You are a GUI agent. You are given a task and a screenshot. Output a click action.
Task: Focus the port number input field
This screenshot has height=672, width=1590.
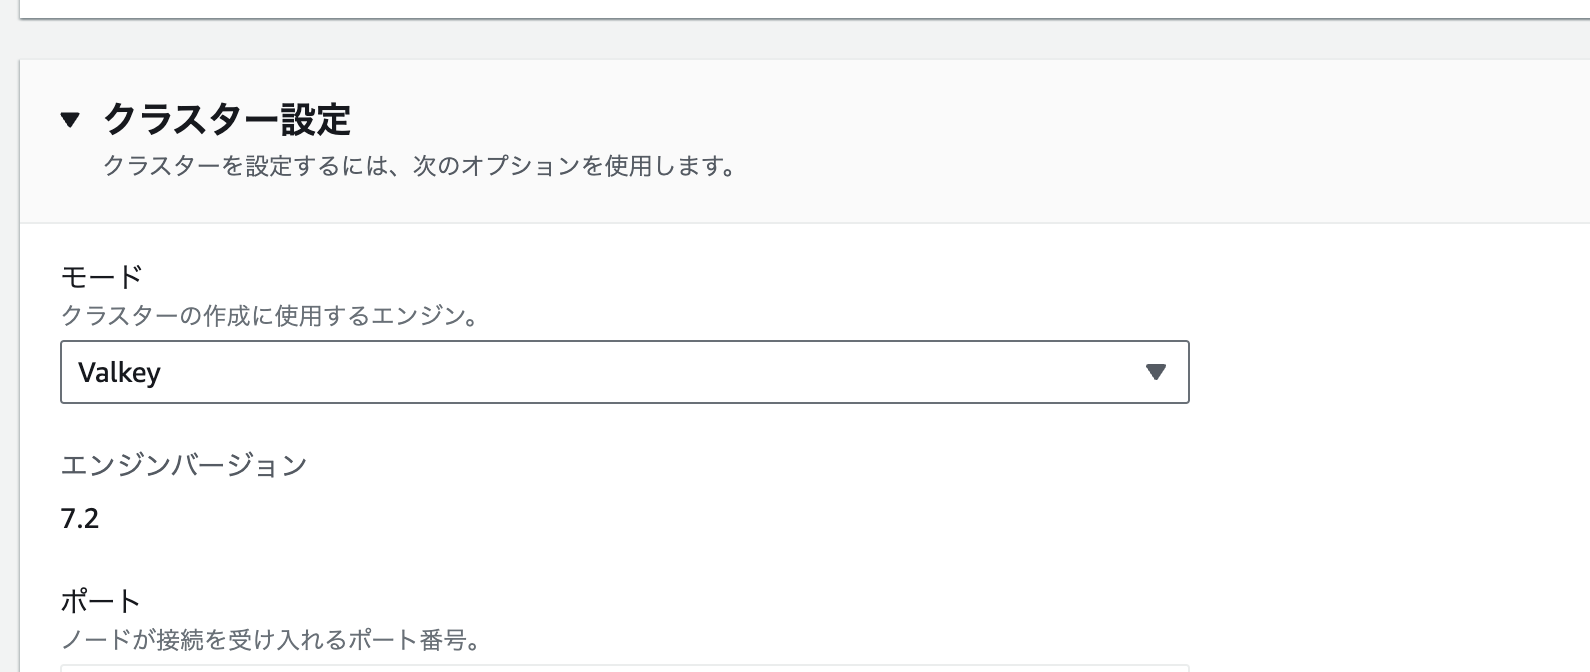[624, 668]
